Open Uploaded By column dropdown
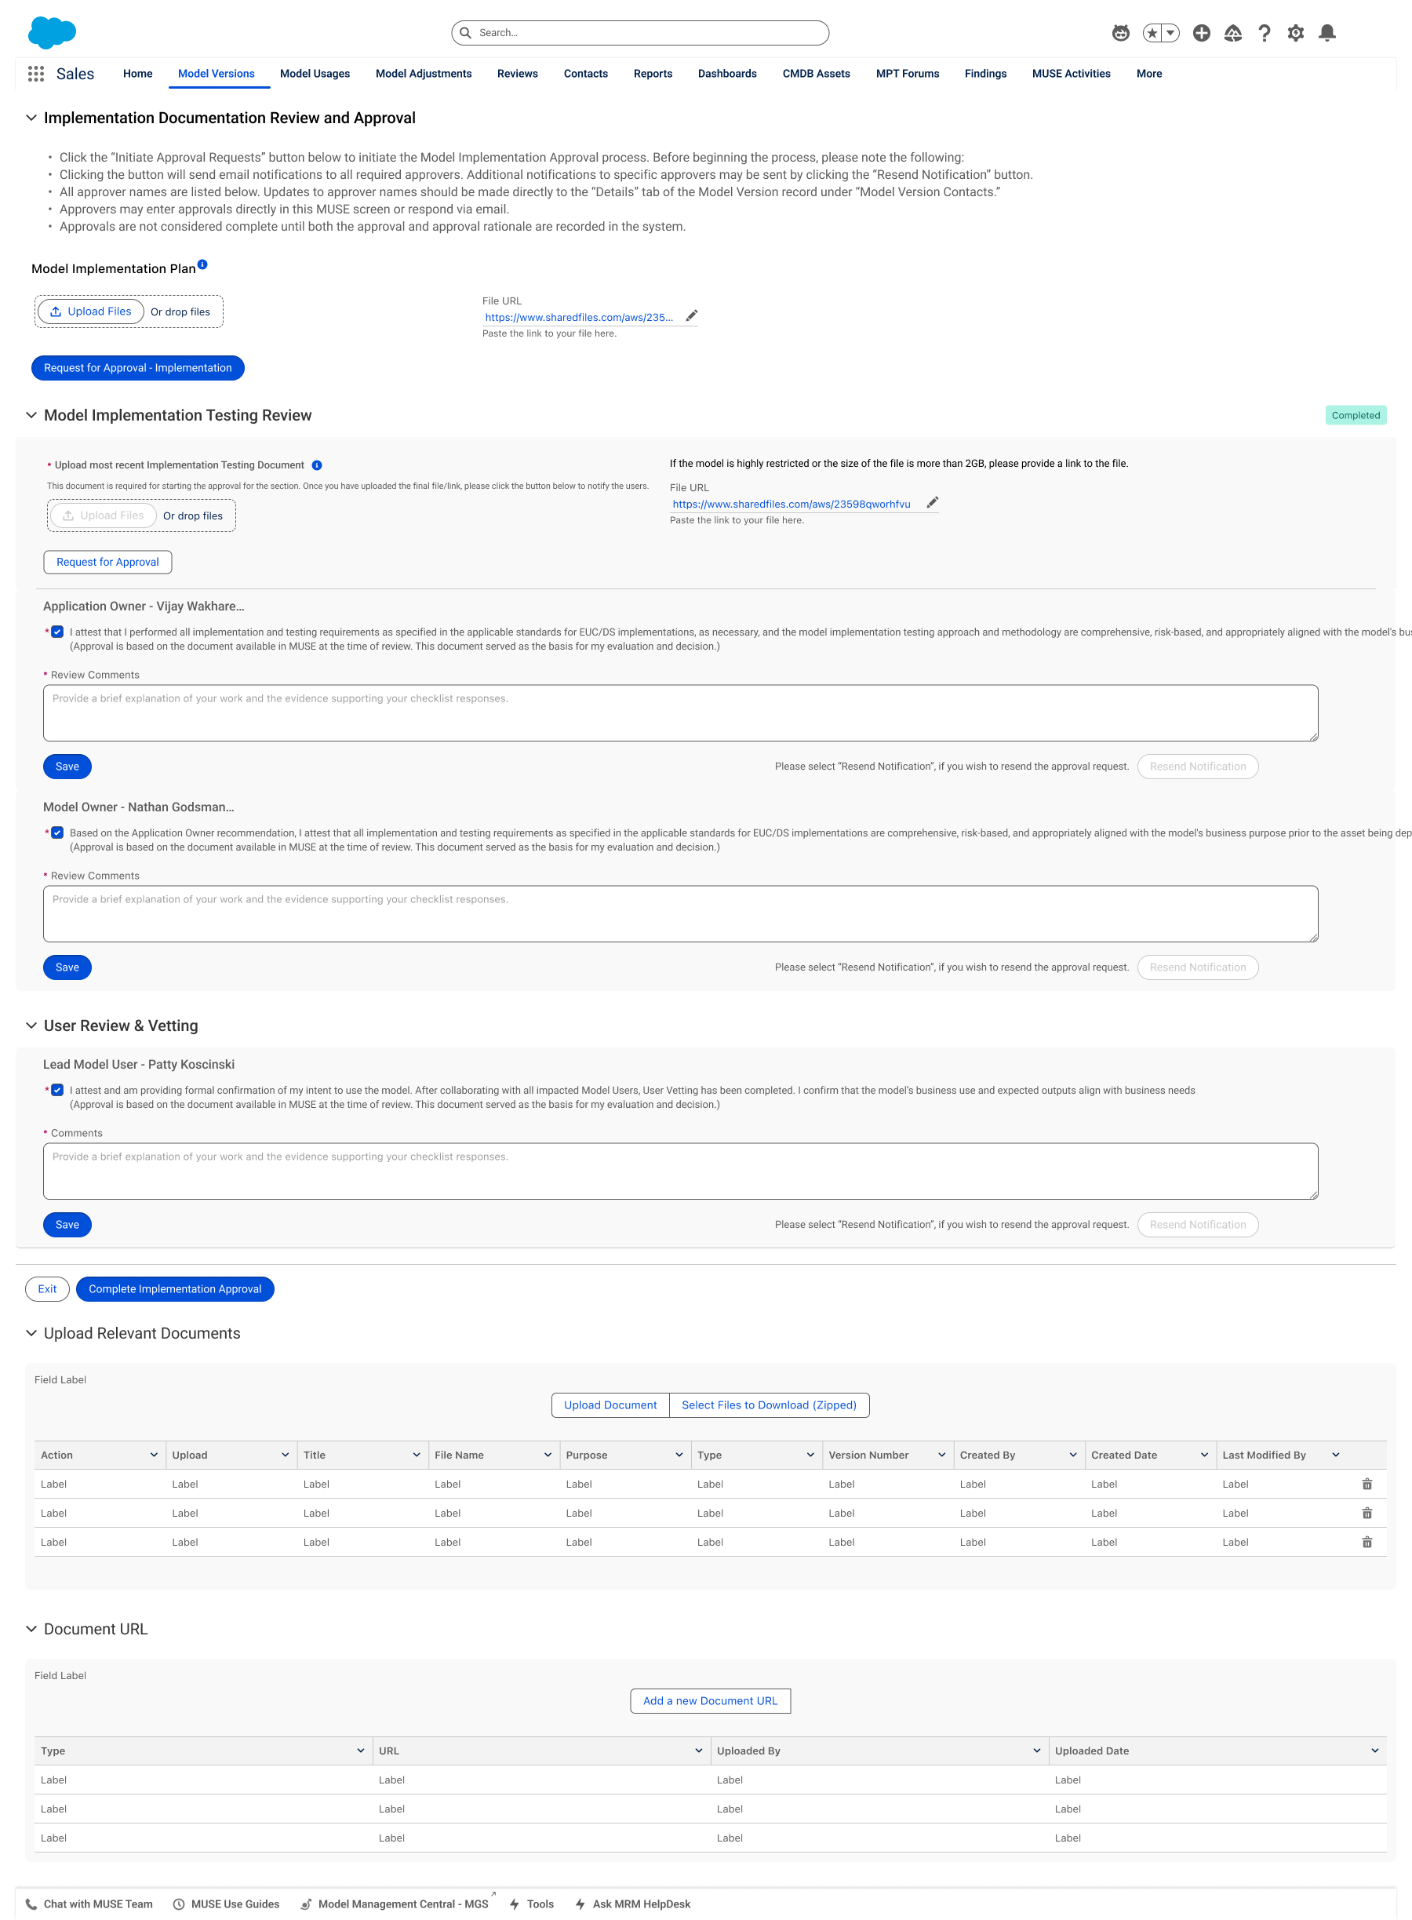The width and height of the screenshot is (1412, 1920). click(x=1037, y=1751)
